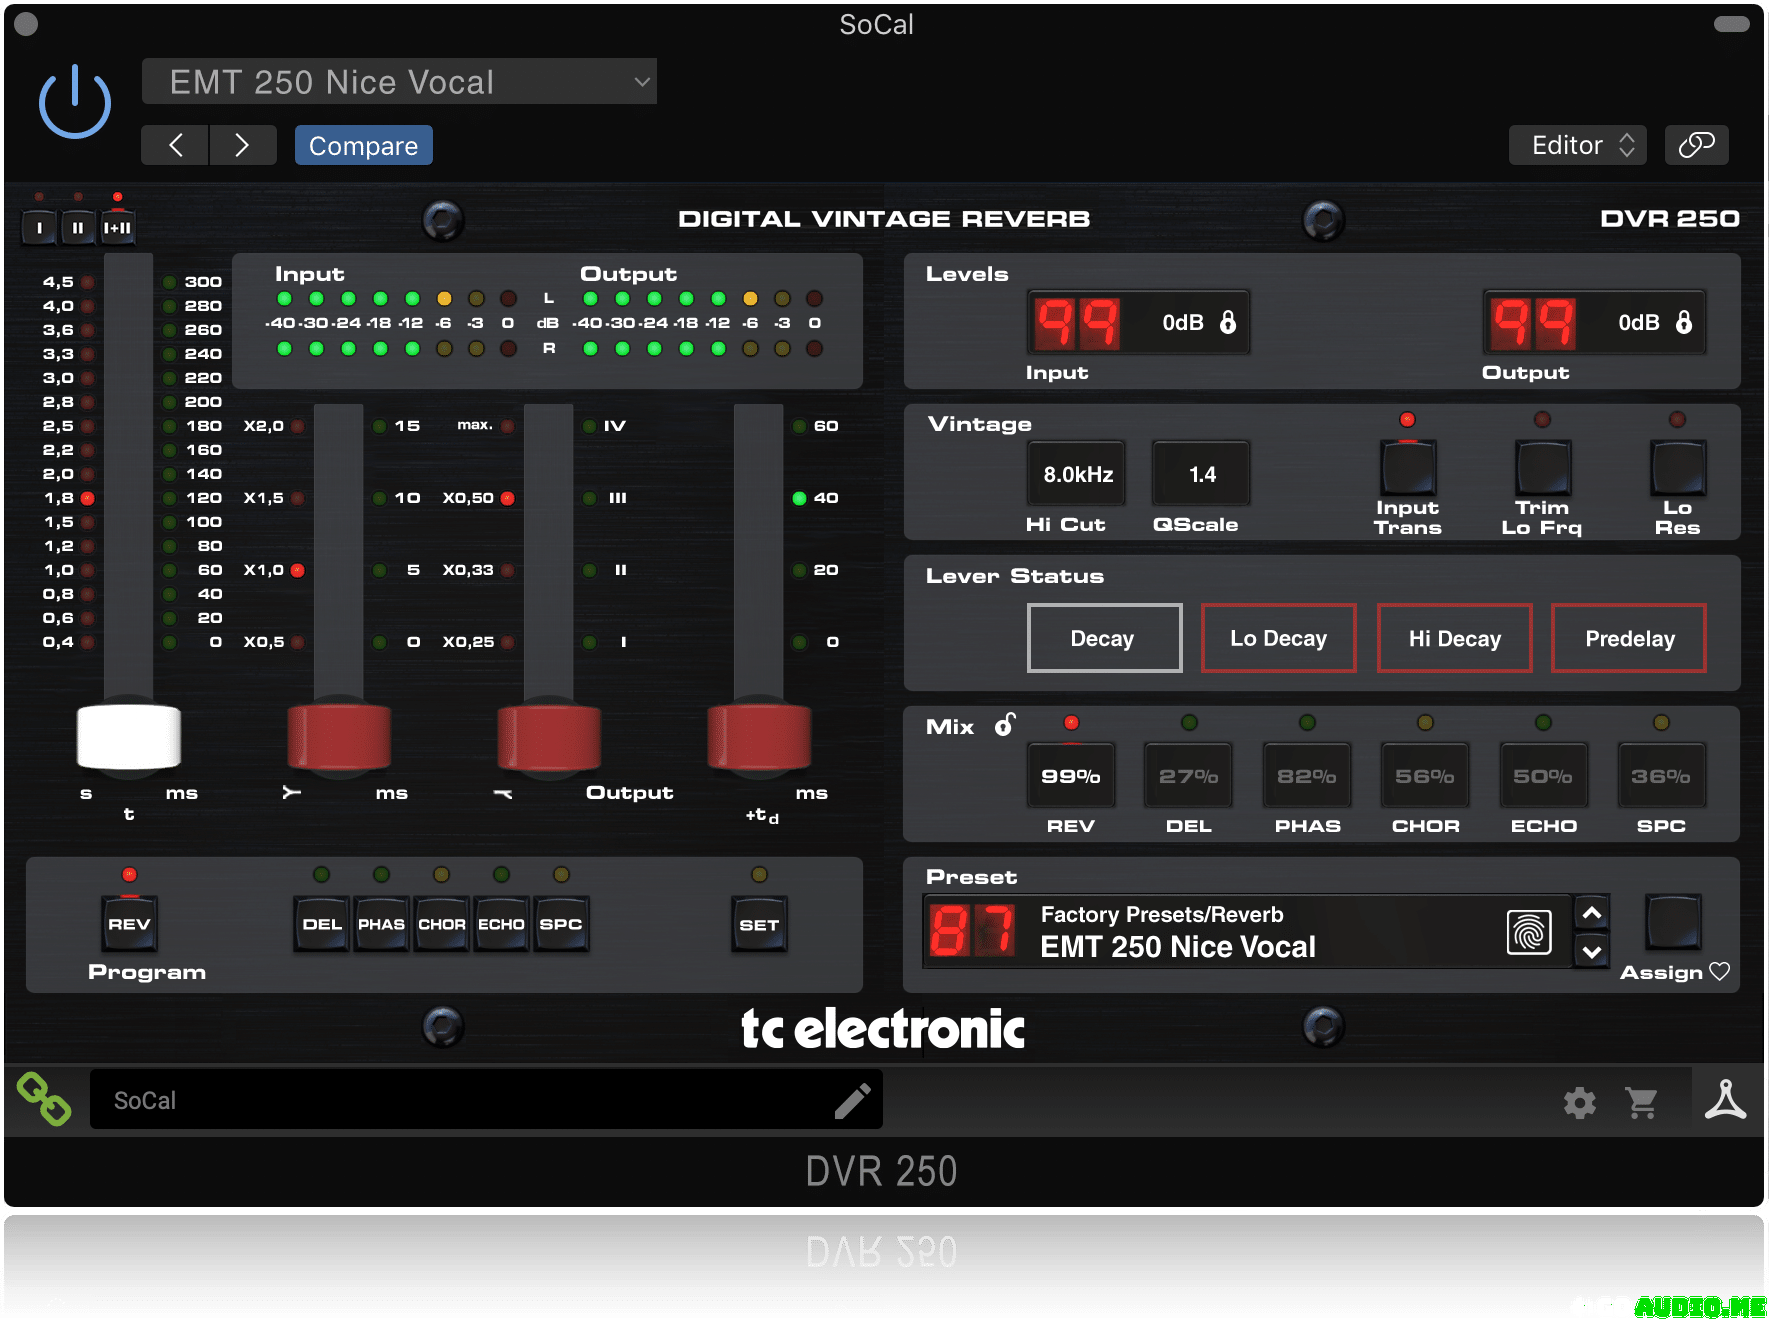Toggle the plugin power bypass icon
This screenshot has width=1769, height=1320.
(x=75, y=102)
